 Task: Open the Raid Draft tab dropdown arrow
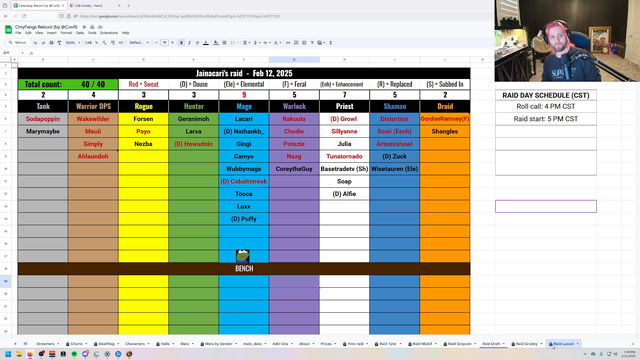pyautogui.click(x=504, y=344)
